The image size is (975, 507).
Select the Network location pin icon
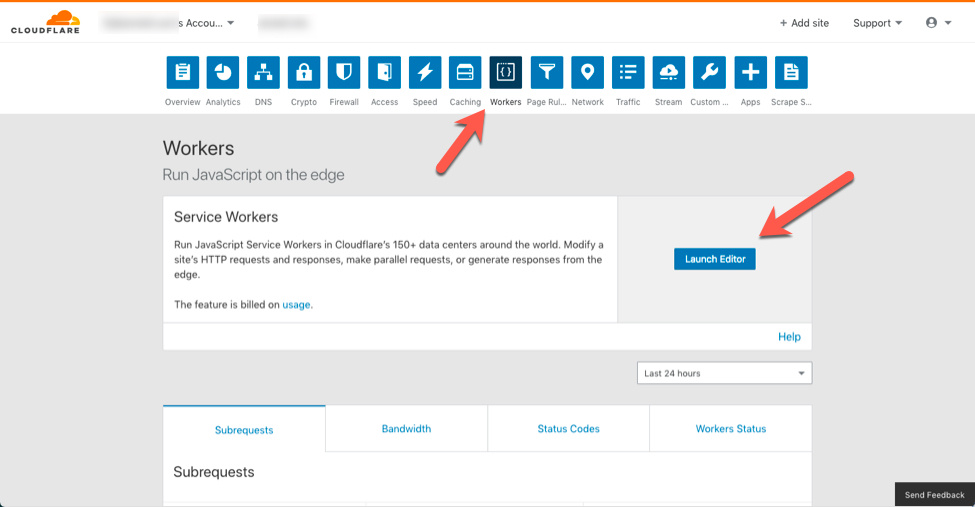(x=587, y=73)
